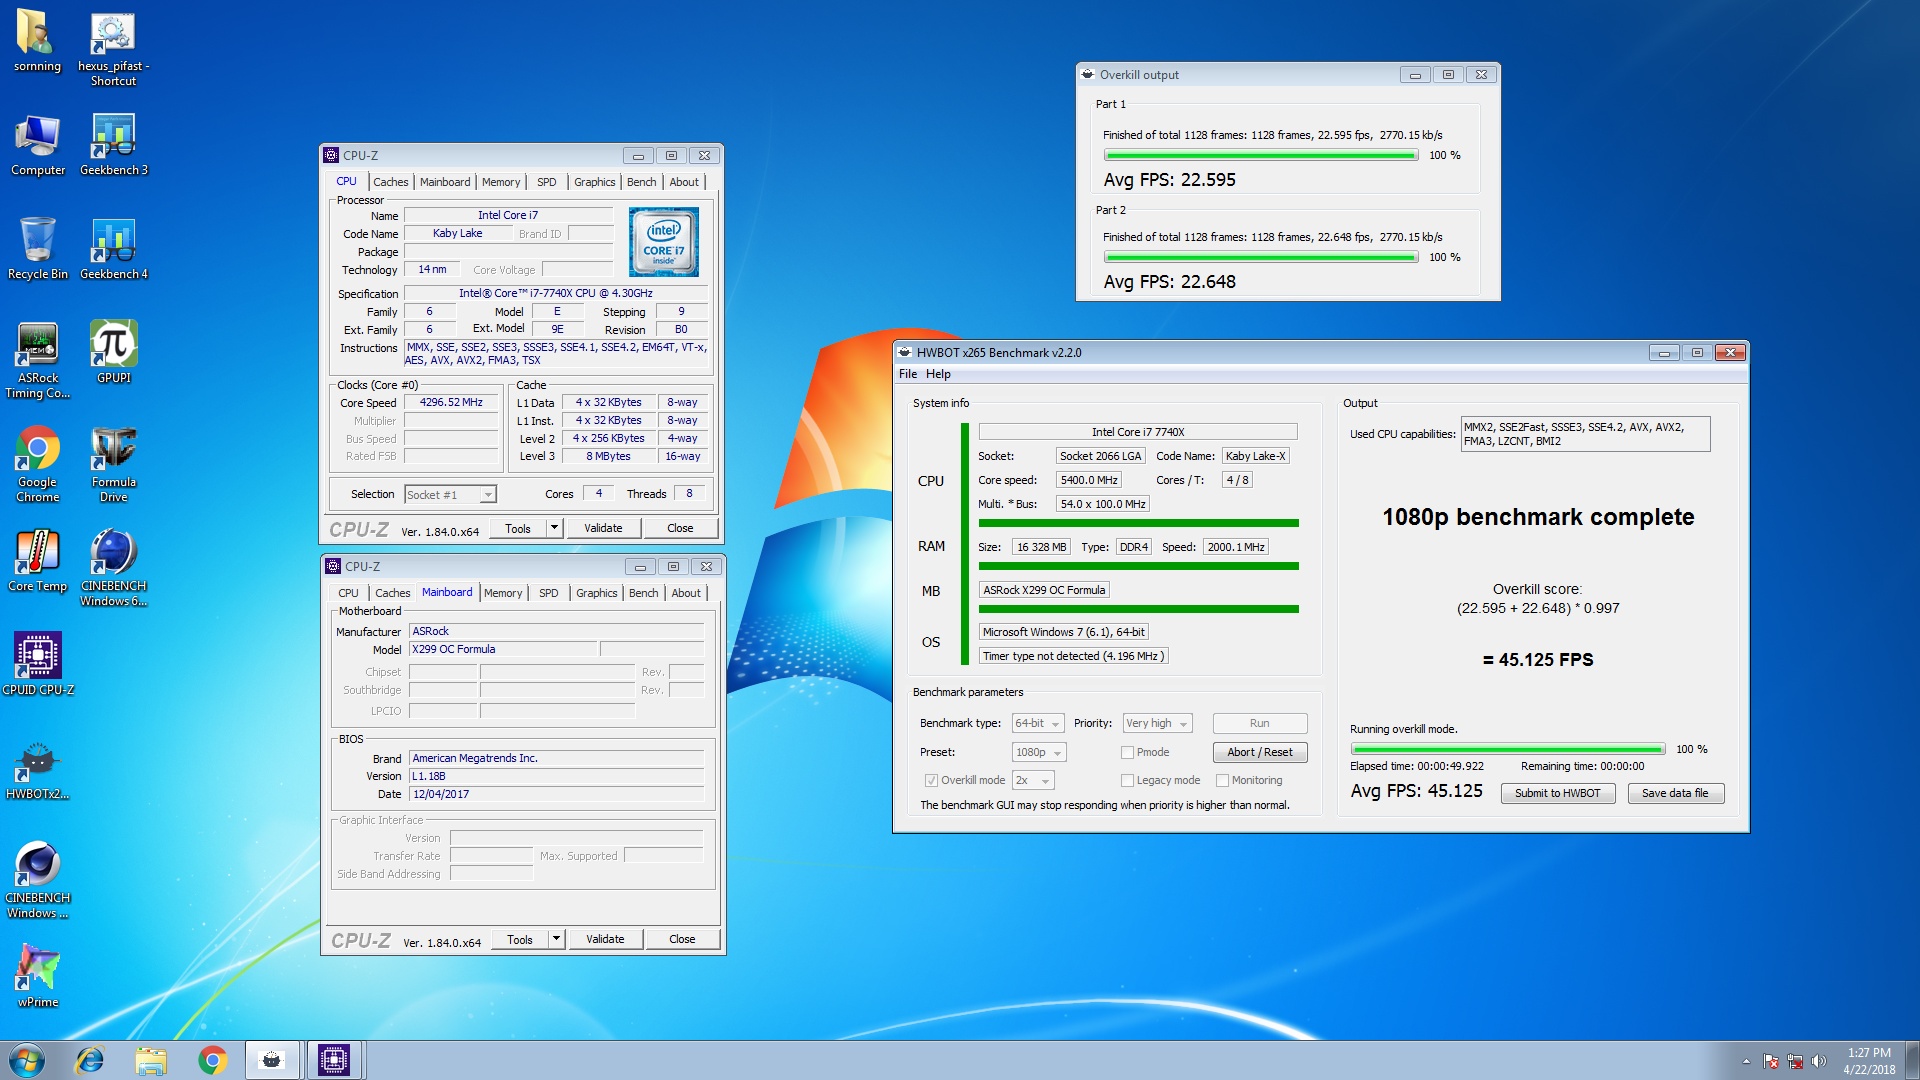1920x1080 pixels.
Task: Click overkill mode running progress bar
Action: pos(1507,749)
